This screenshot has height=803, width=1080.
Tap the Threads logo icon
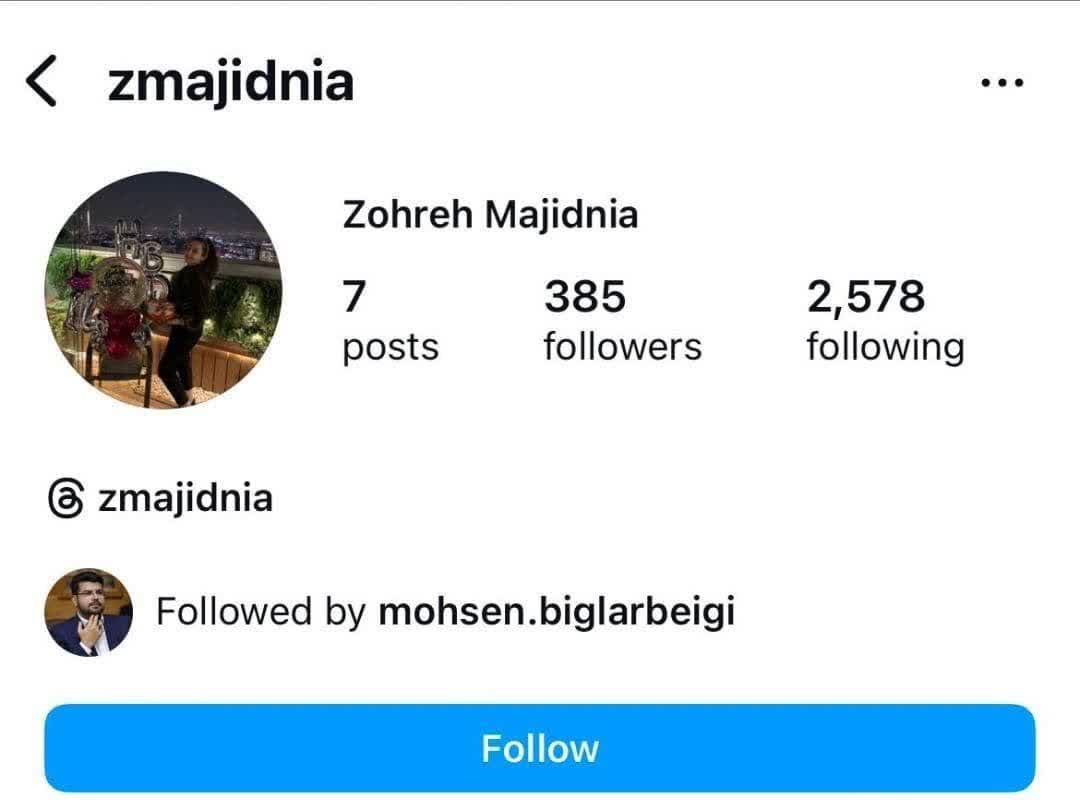point(66,498)
